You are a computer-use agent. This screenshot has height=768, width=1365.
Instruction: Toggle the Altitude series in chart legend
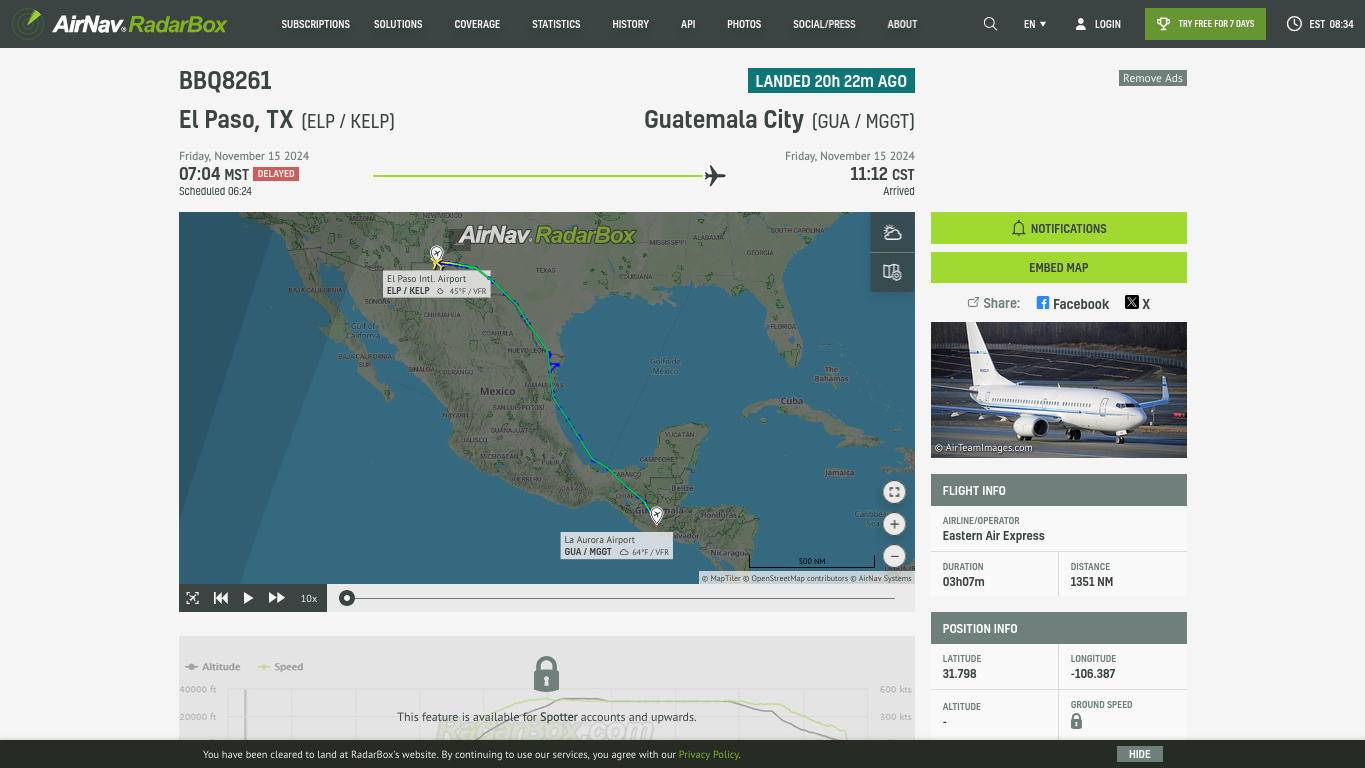(213, 667)
